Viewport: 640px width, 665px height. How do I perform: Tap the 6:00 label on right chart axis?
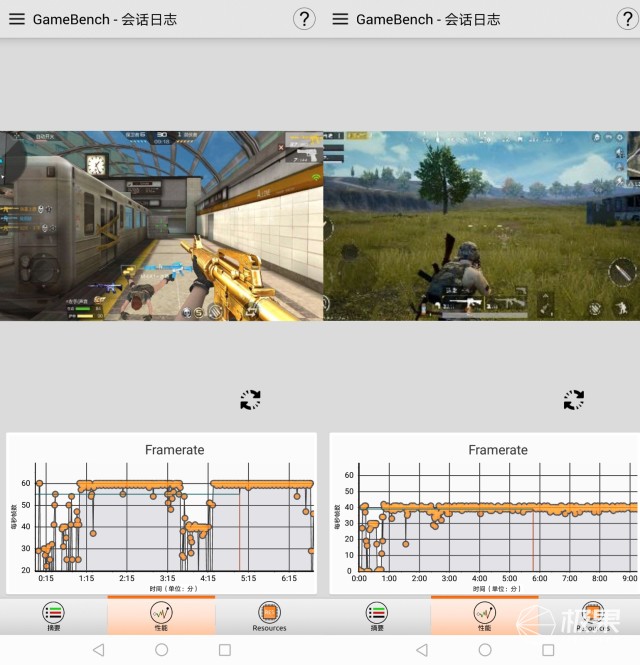(x=539, y=578)
